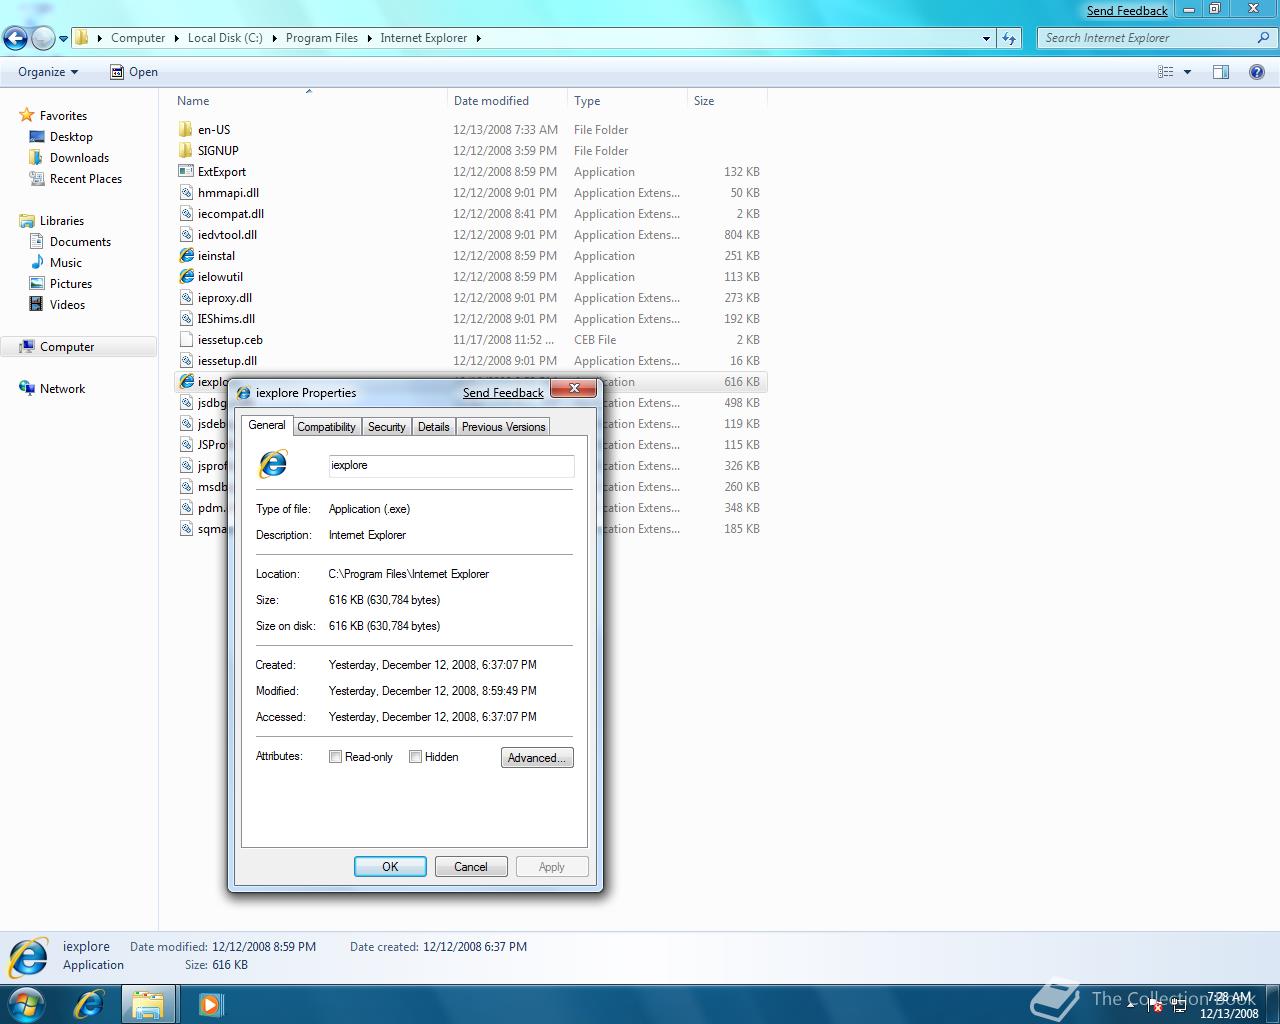1280x1024 pixels.
Task: Open the Pictures library
Action: (x=71, y=284)
